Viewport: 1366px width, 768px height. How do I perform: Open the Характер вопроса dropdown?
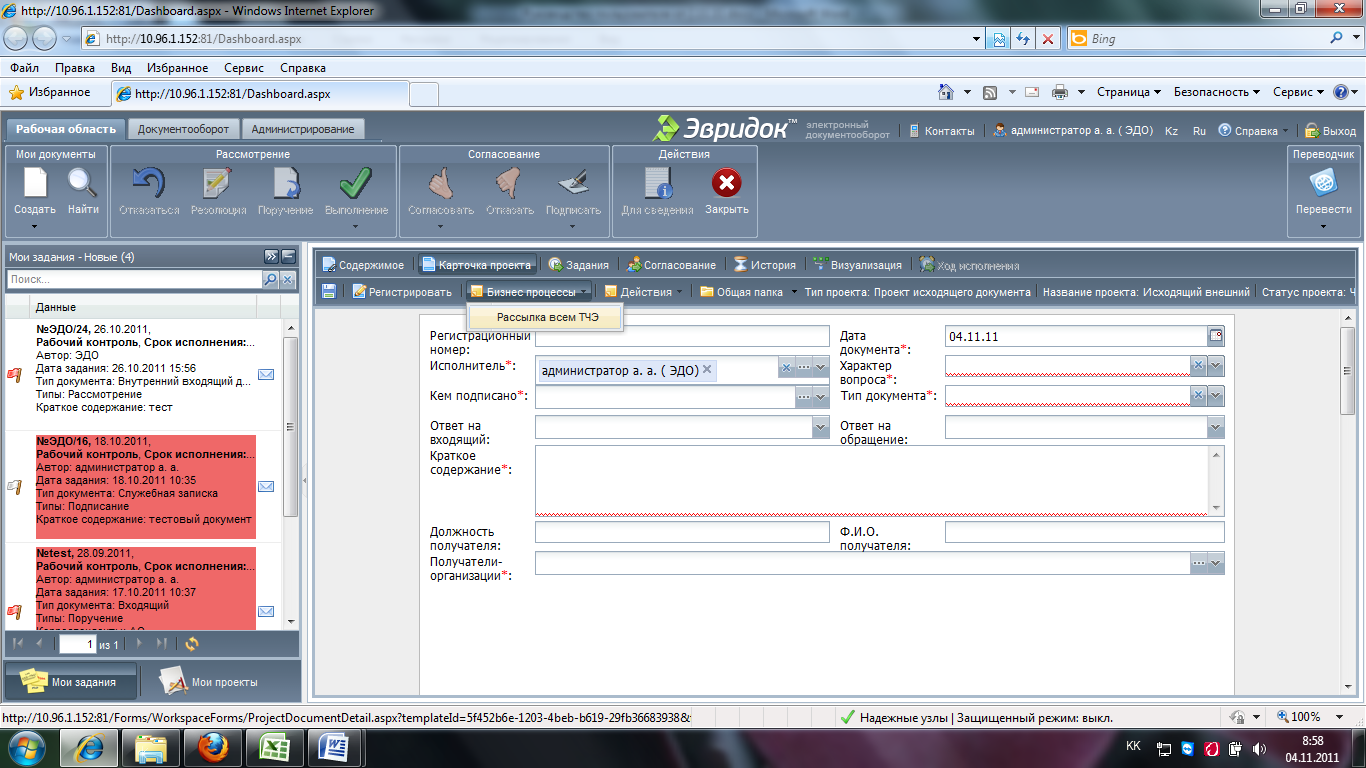pyautogui.click(x=1216, y=366)
